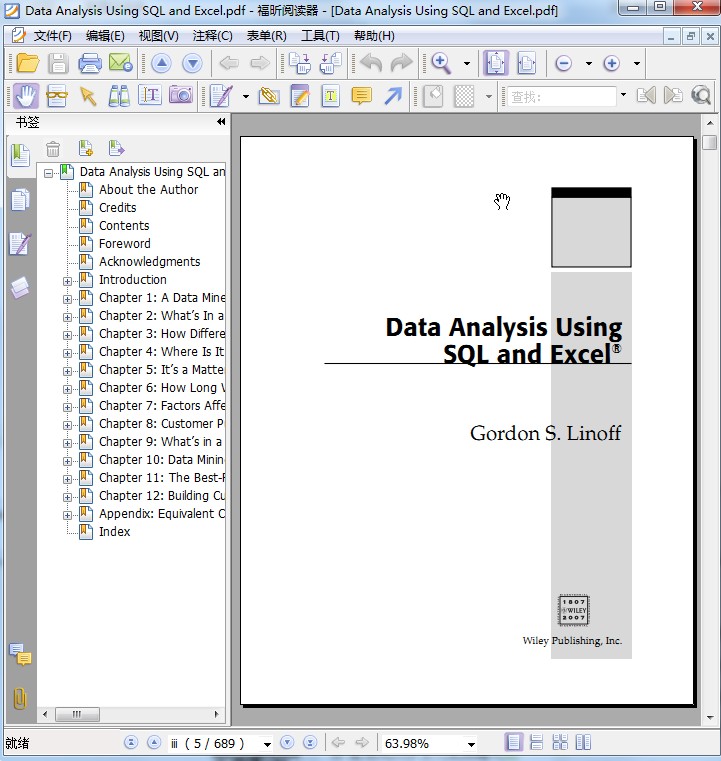
Task: Click the Open file folder icon
Action: coord(27,63)
